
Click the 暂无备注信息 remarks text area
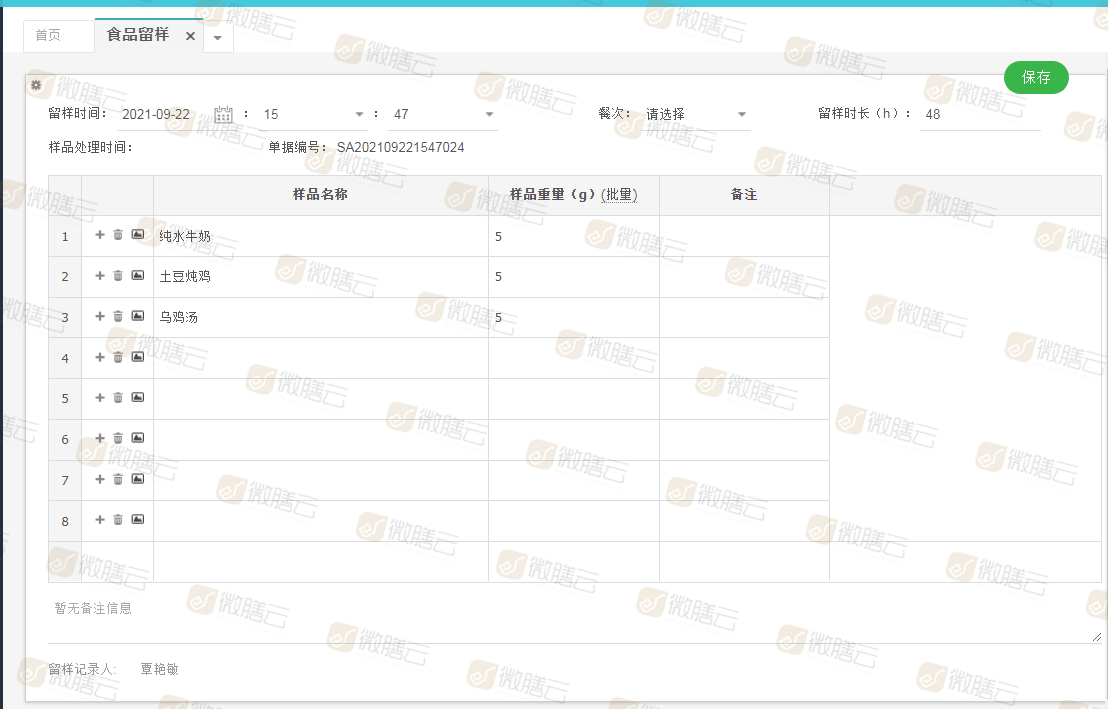pos(570,619)
